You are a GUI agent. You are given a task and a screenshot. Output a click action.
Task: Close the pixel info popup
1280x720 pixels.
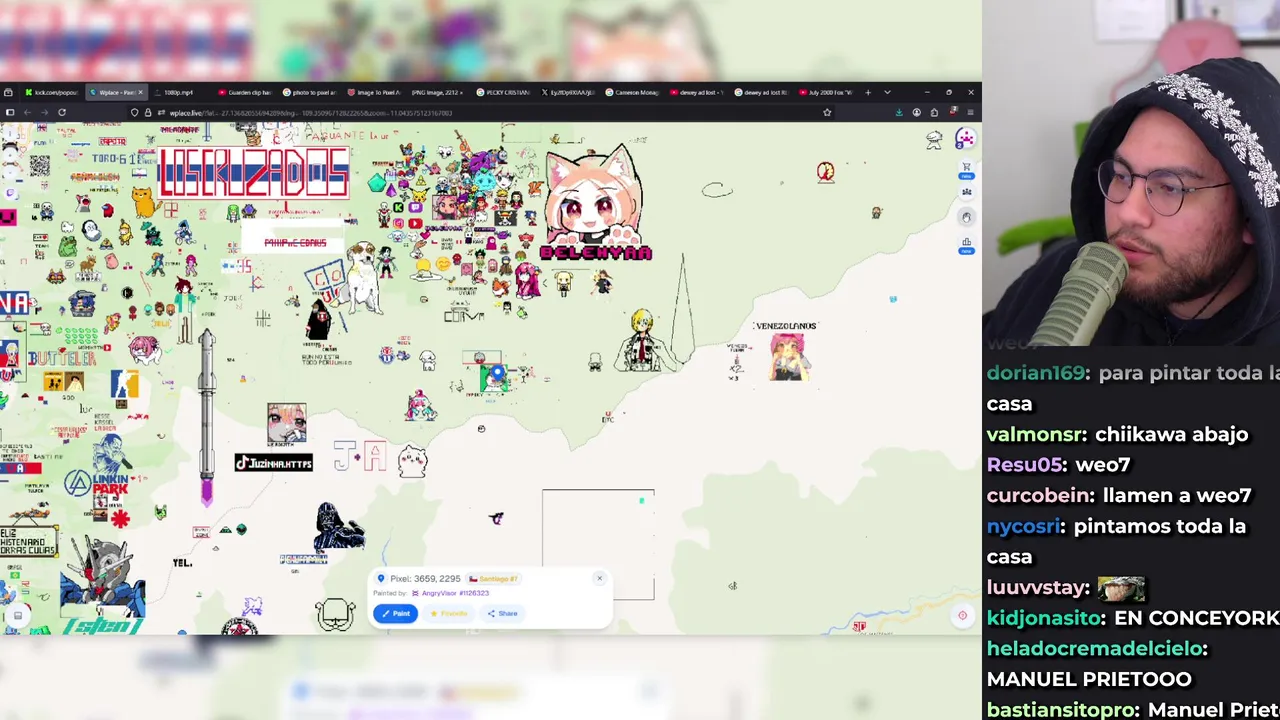(x=599, y=578)
